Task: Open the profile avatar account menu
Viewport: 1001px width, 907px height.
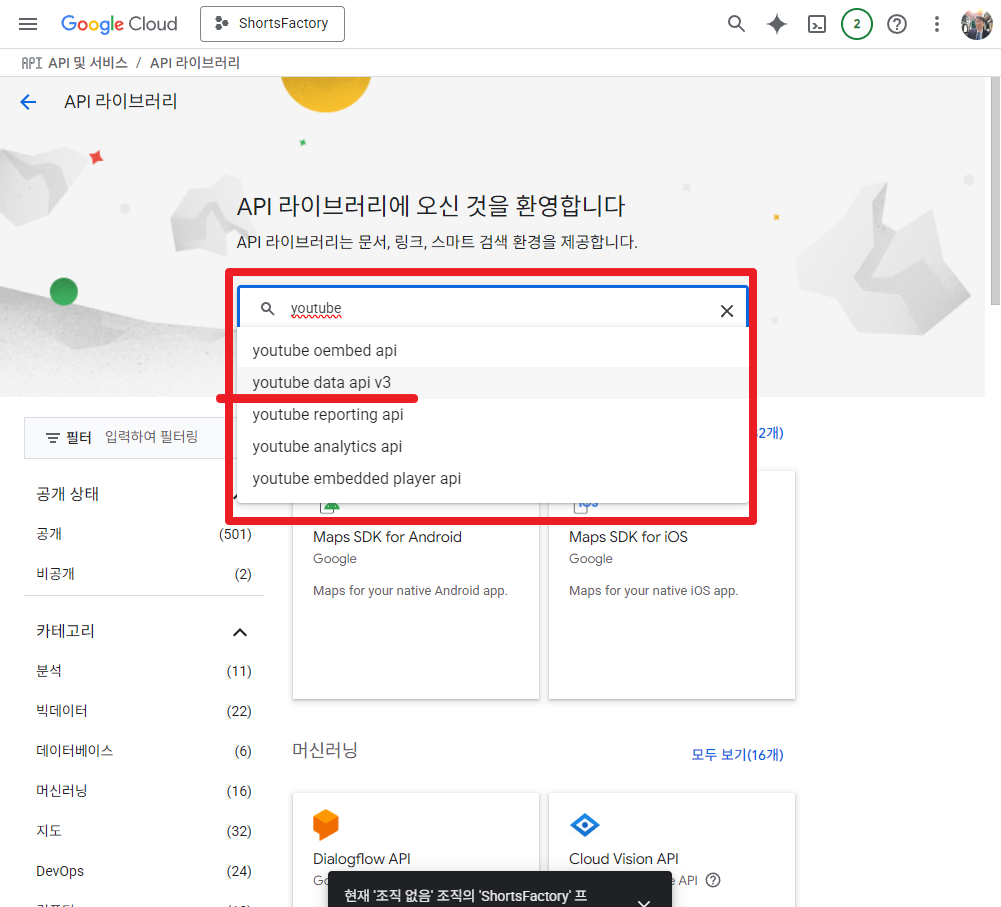Action: (x=976, y=23)
